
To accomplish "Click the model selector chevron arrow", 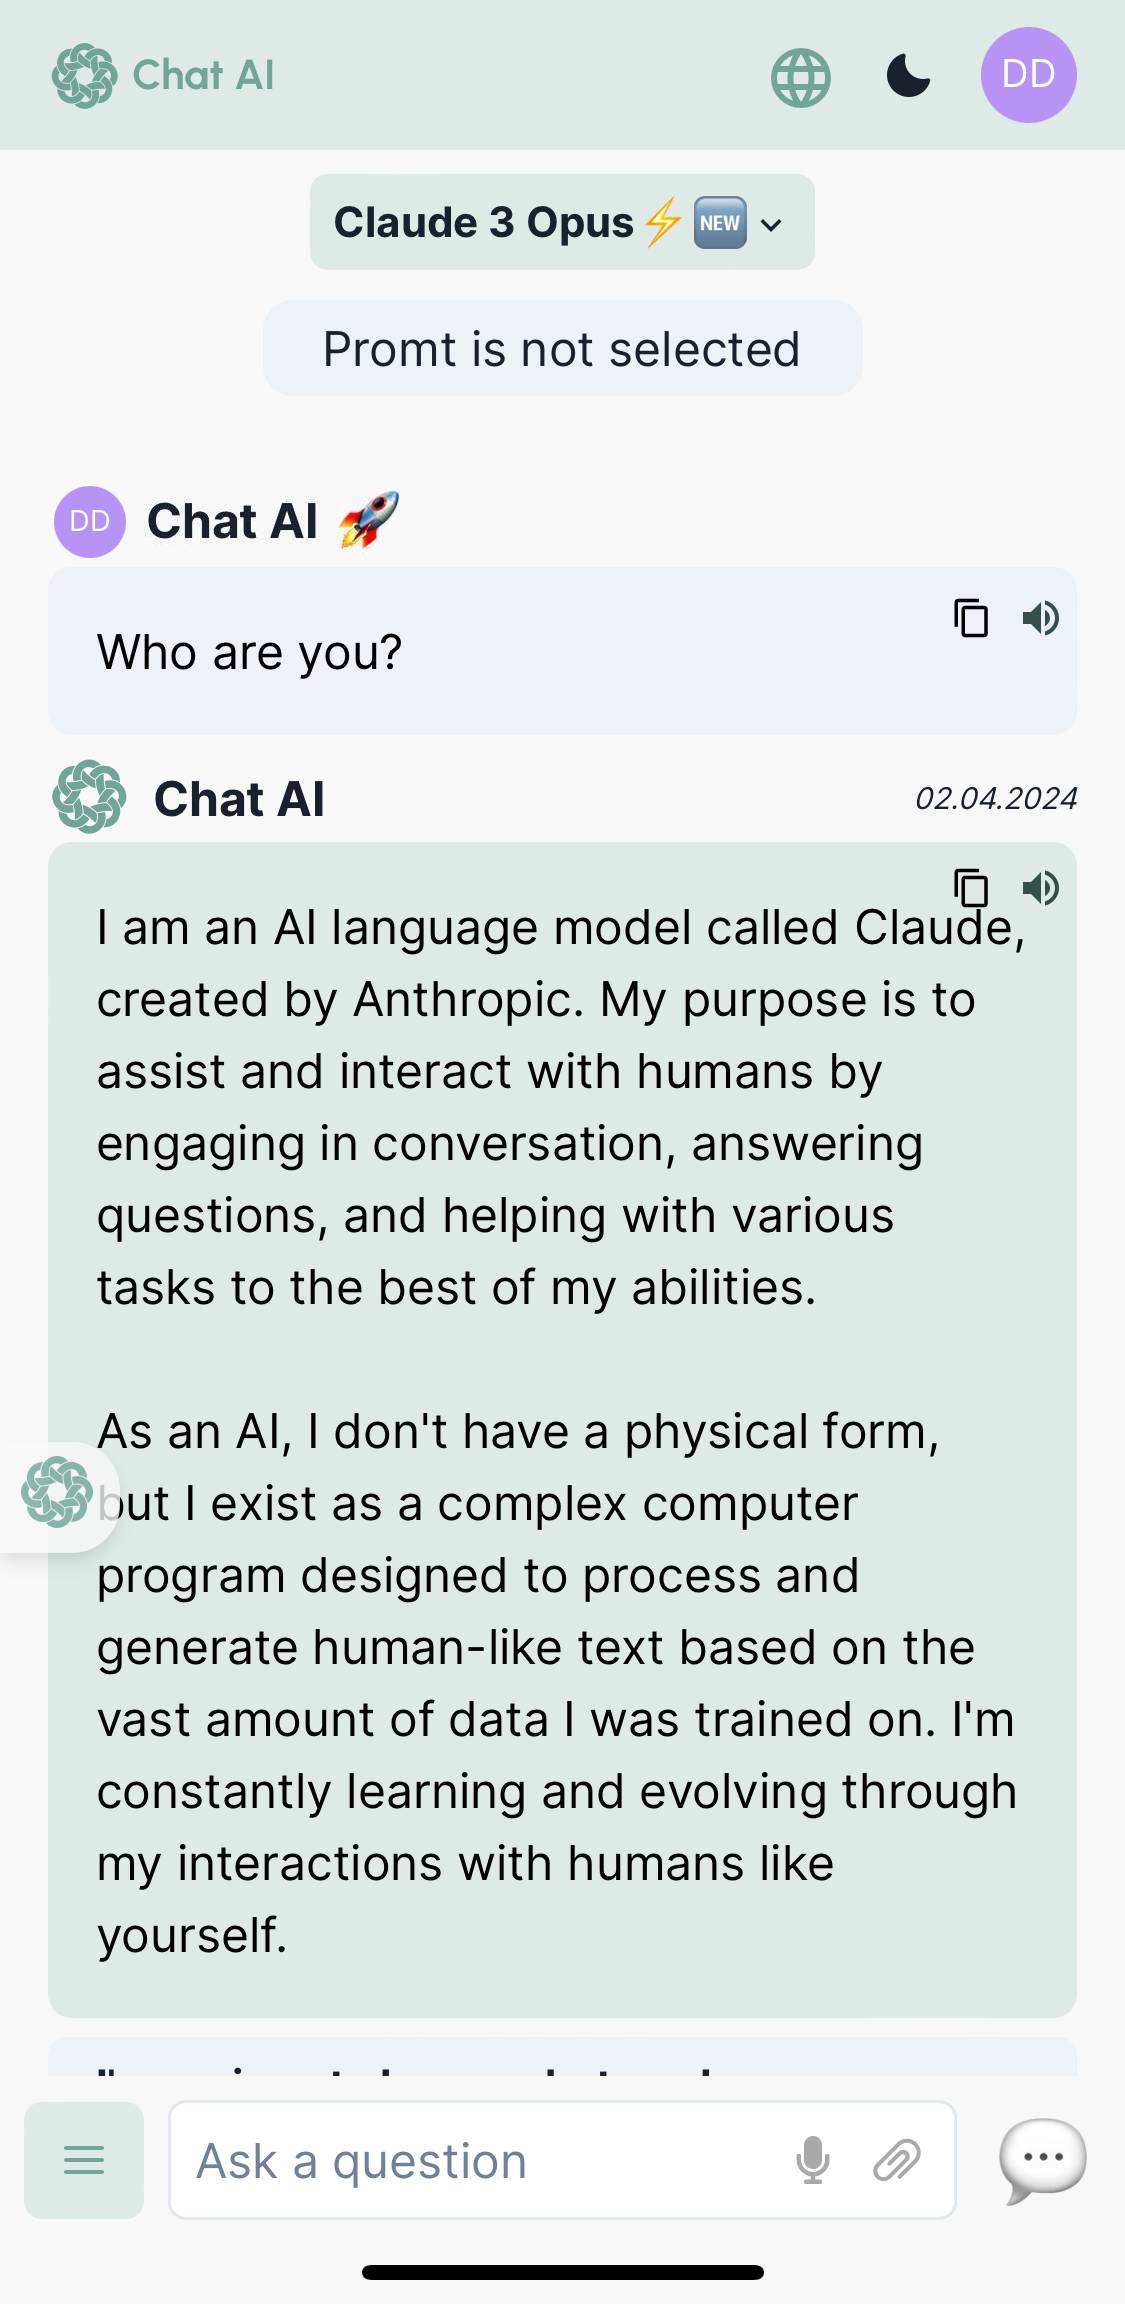I will click(x=771, y=224).
